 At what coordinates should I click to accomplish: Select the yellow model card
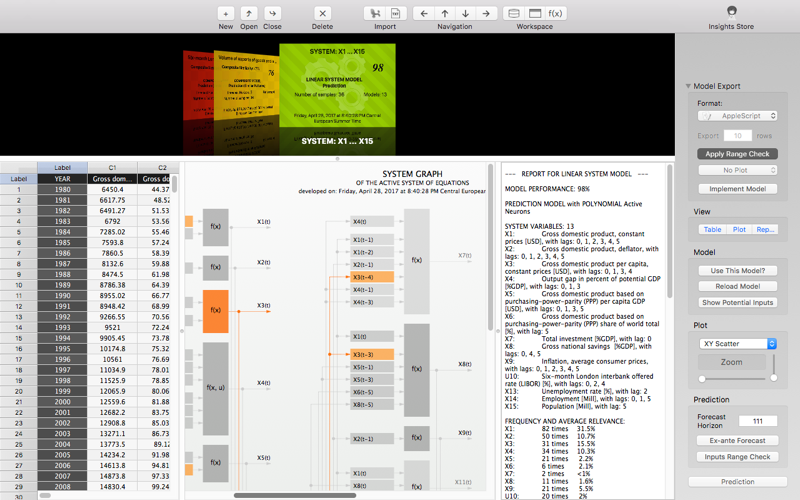coord(246,84)
